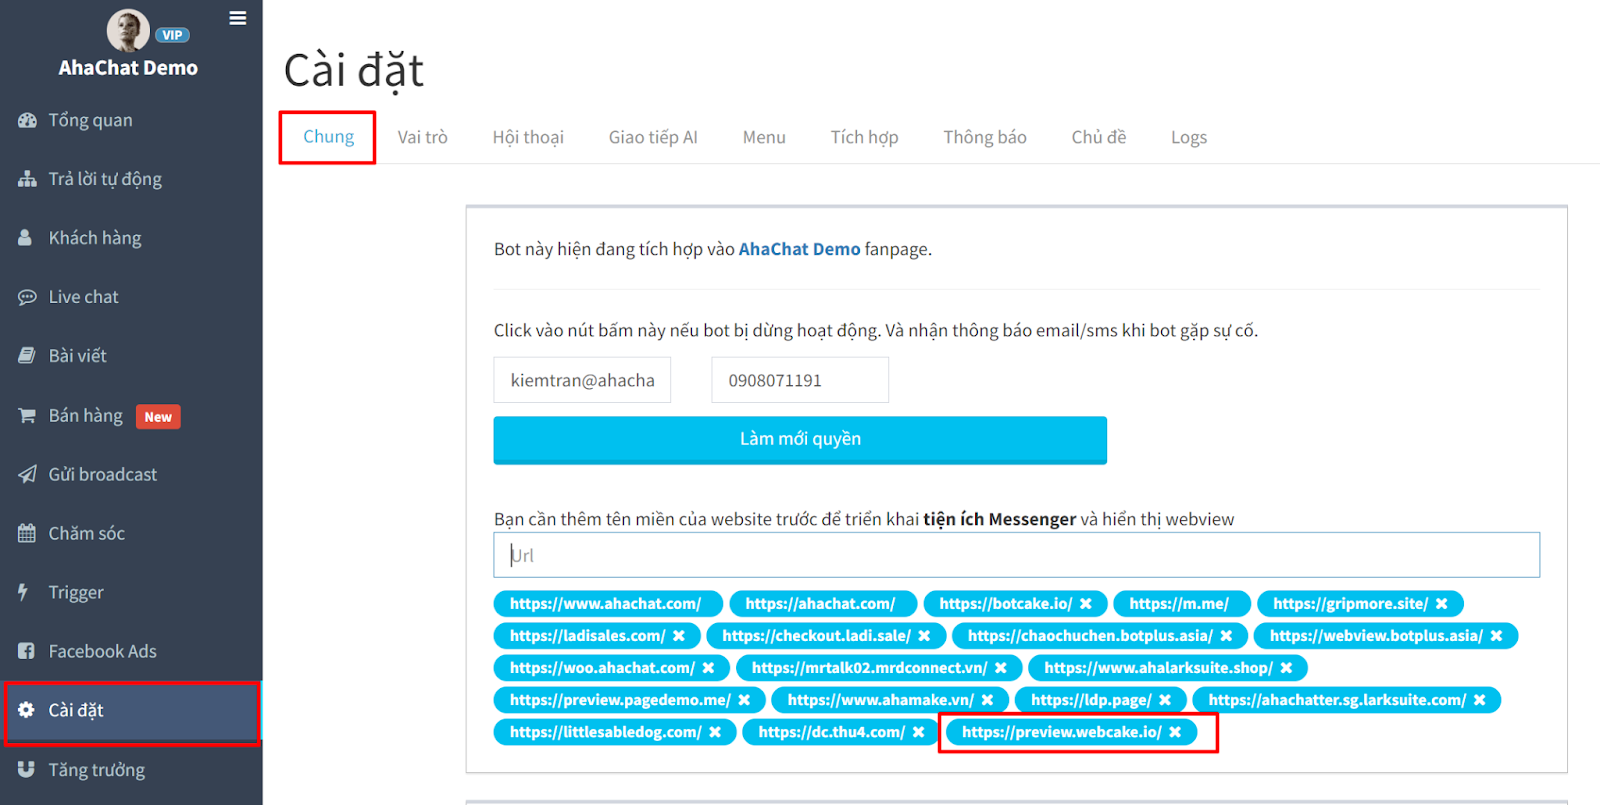Open the Giao tiếp AI tab
Viewport: 1600px width, 805px height.
653,137
